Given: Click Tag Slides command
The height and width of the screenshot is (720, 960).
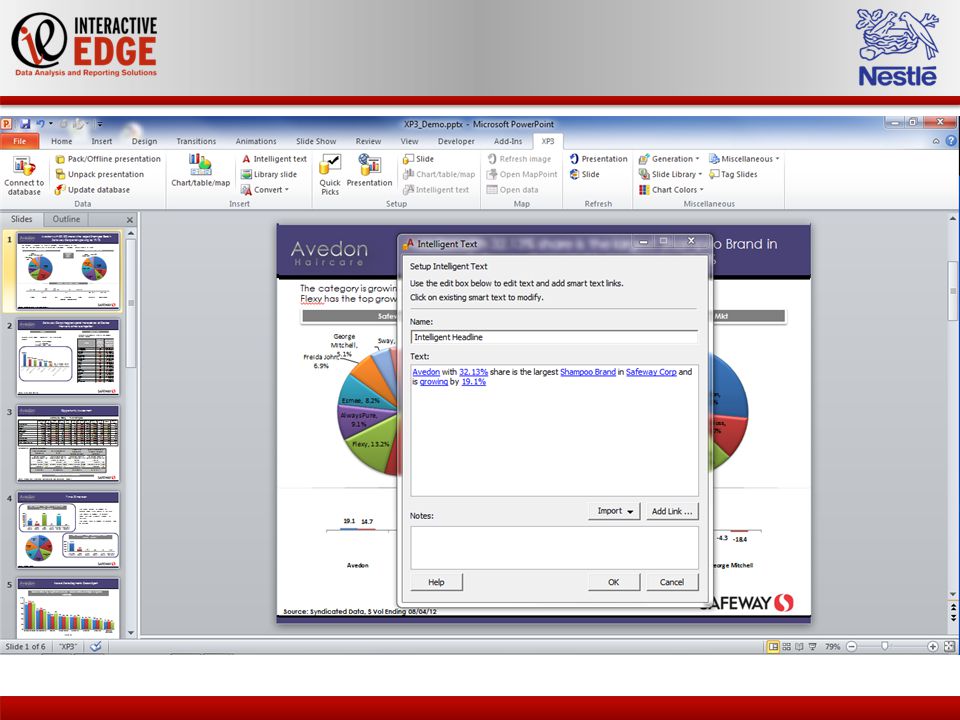Looking at the screenshot, I should (x=733, y=174).
